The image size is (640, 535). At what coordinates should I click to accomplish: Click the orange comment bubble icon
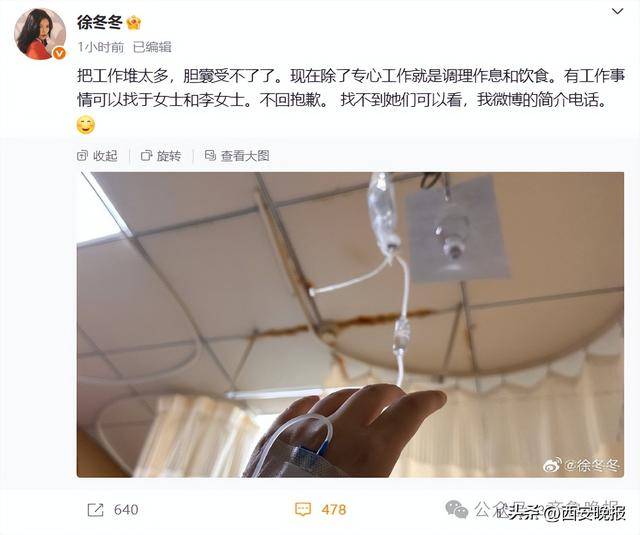coord(303,509)
